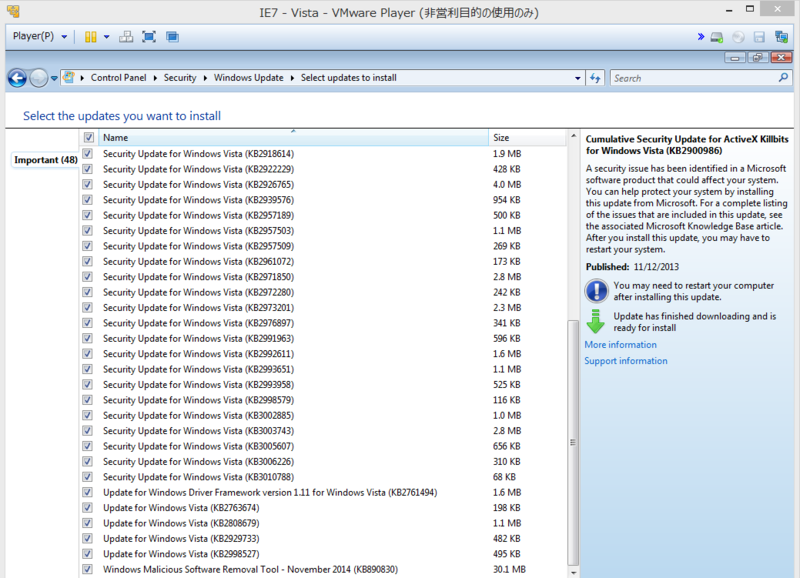Uncheck update KB2918614 checkbox
The image size is (800, 578).
[x=88, y=154]
